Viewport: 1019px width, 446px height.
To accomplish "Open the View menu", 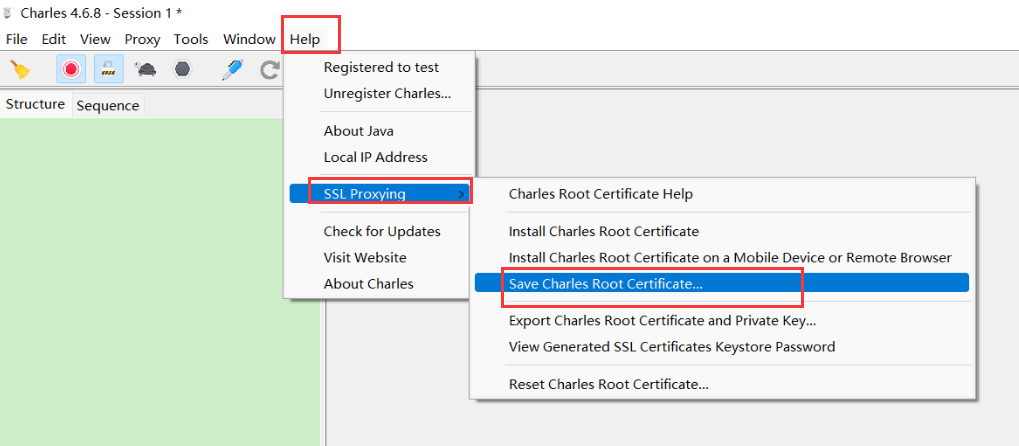I will click(95, 39).
